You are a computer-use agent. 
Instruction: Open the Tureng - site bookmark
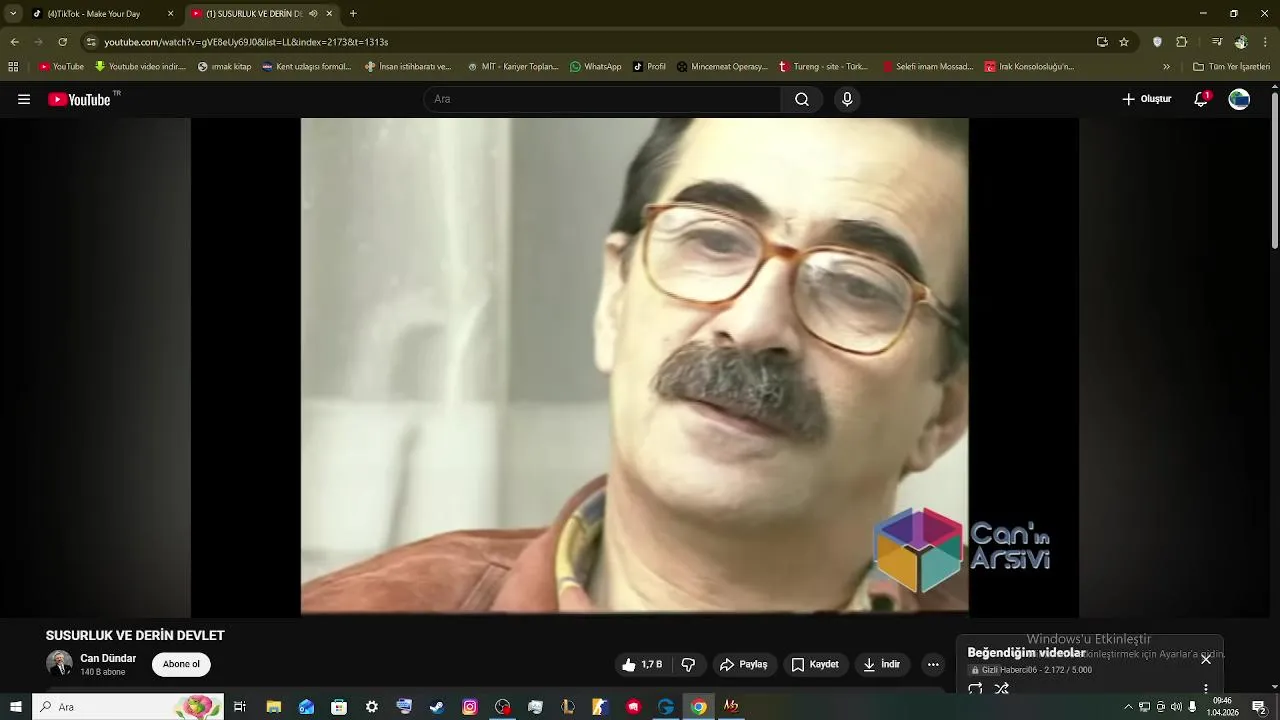824,67
